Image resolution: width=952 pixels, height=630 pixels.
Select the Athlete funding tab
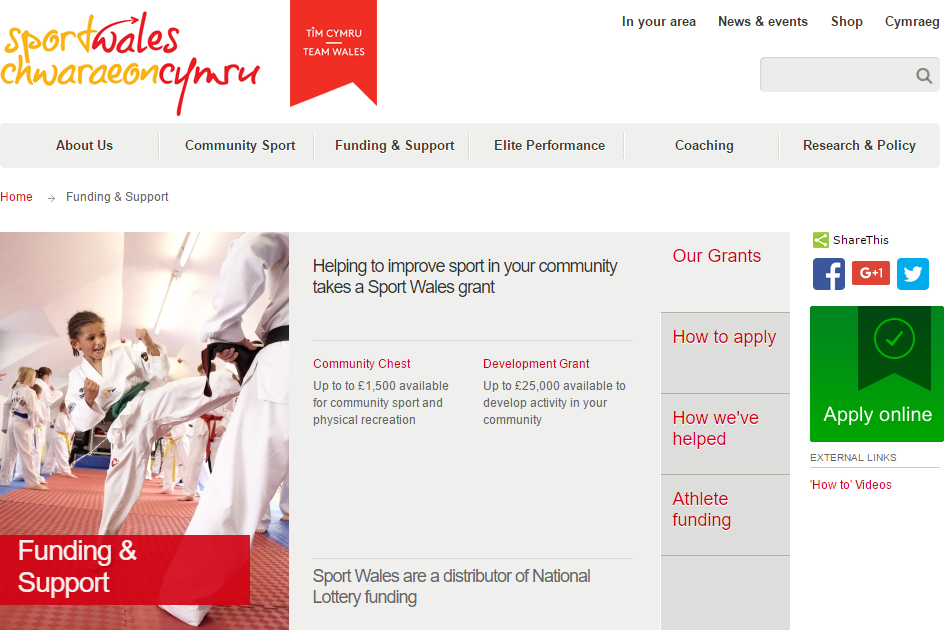[725, 515]
